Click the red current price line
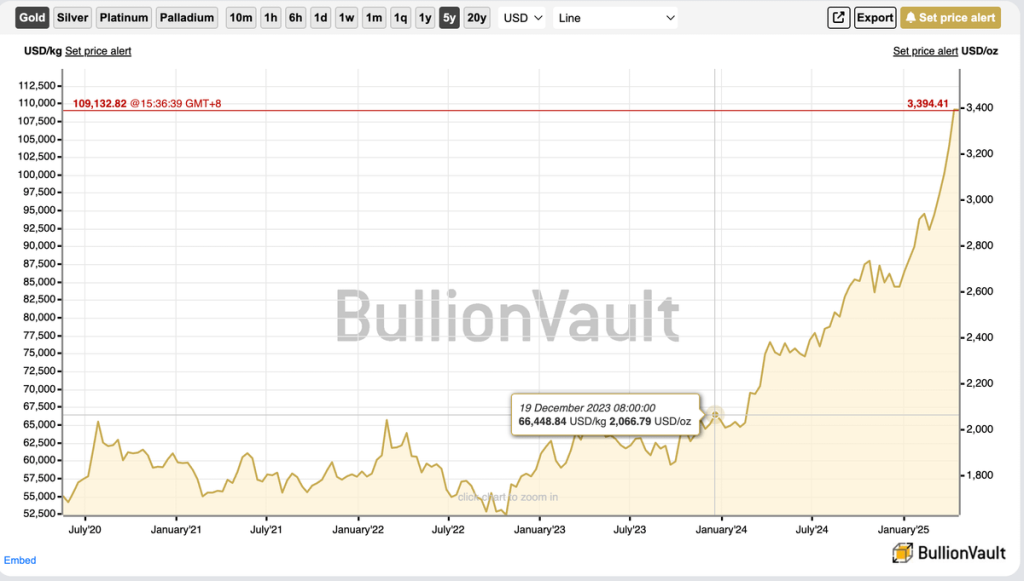Screen dimensions: 1024x581 (500, 110)
